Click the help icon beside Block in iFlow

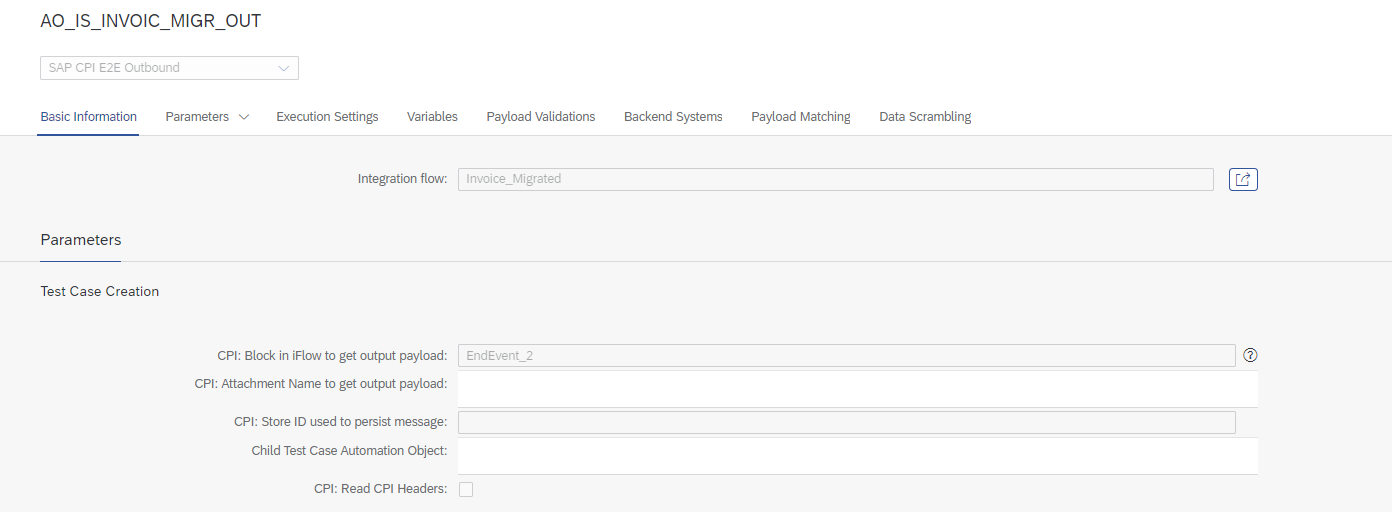1250,355
